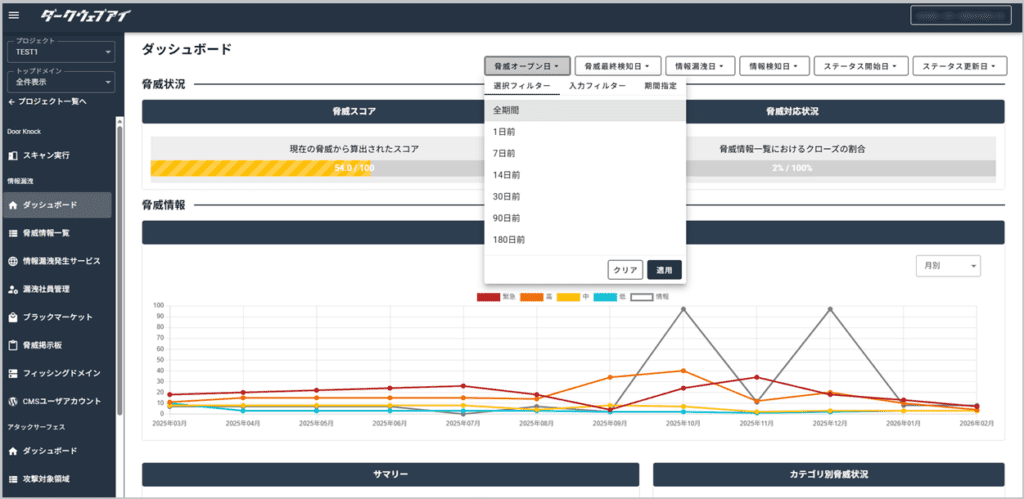
Task: Switch to the 選択フィルター tab
Action: coord(522,86)
